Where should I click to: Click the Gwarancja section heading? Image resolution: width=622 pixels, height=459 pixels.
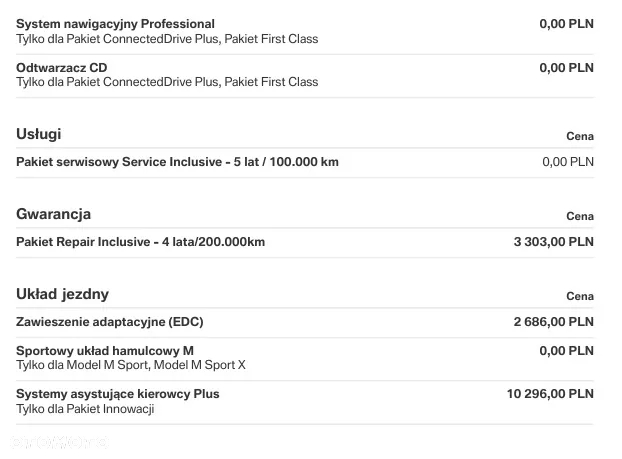(x=53, y=214)
